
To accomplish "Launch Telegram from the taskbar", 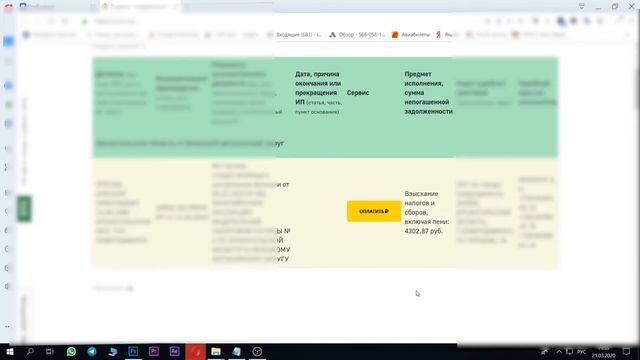I will click(92, 351).
